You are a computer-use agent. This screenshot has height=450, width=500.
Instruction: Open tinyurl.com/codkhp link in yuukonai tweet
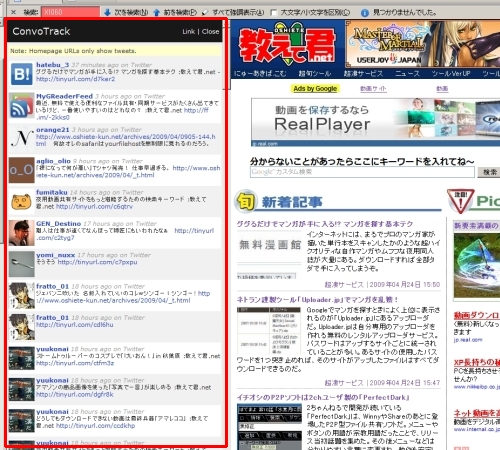(96, 426)
